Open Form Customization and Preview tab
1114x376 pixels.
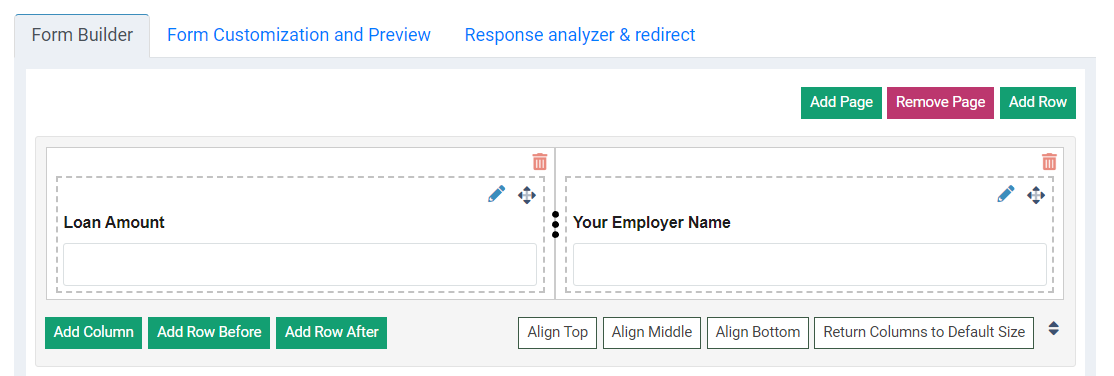pyautogui.click(x=299, y=35)
